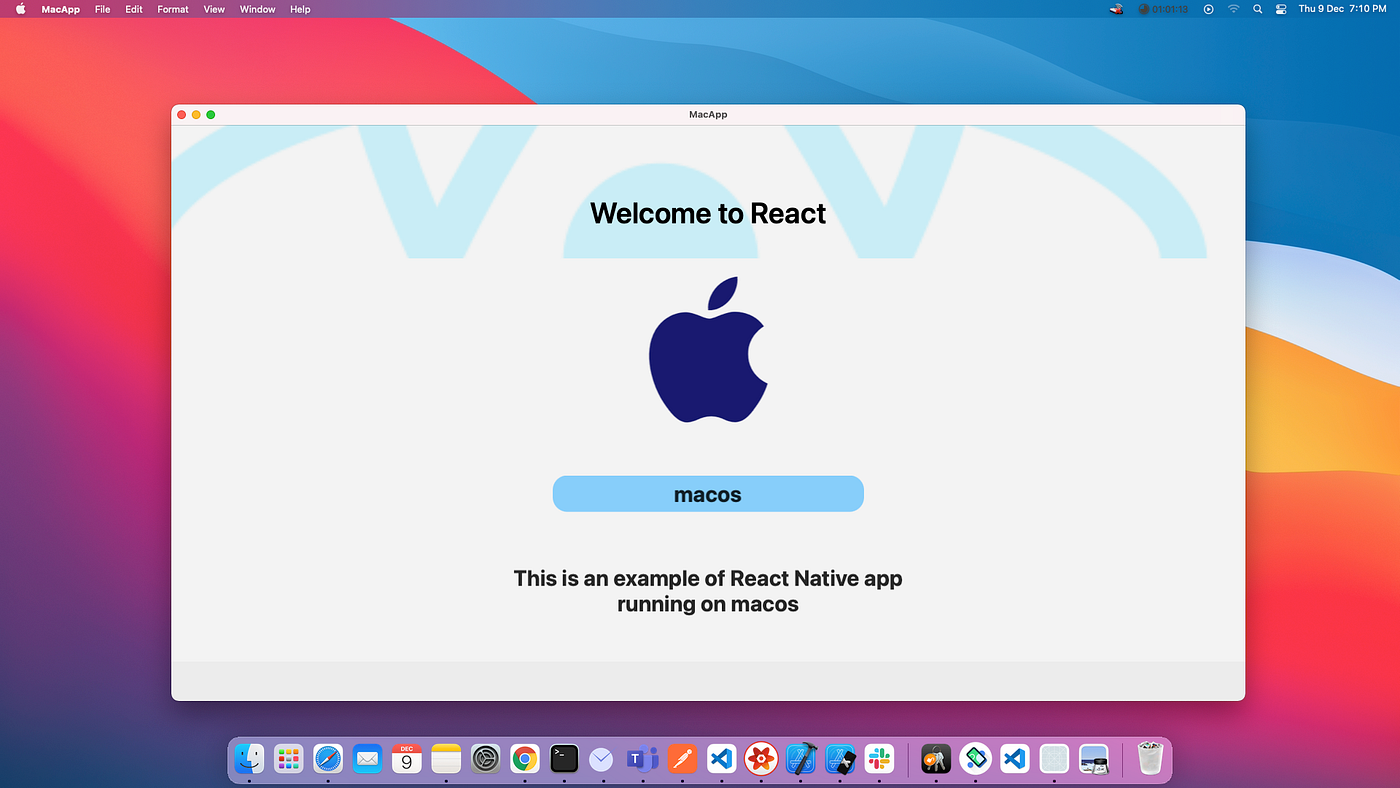This screenshot has width=1400, height=788.
Task: Click the Wi-Fi status icon
Action: click(x=1233, y=9)
